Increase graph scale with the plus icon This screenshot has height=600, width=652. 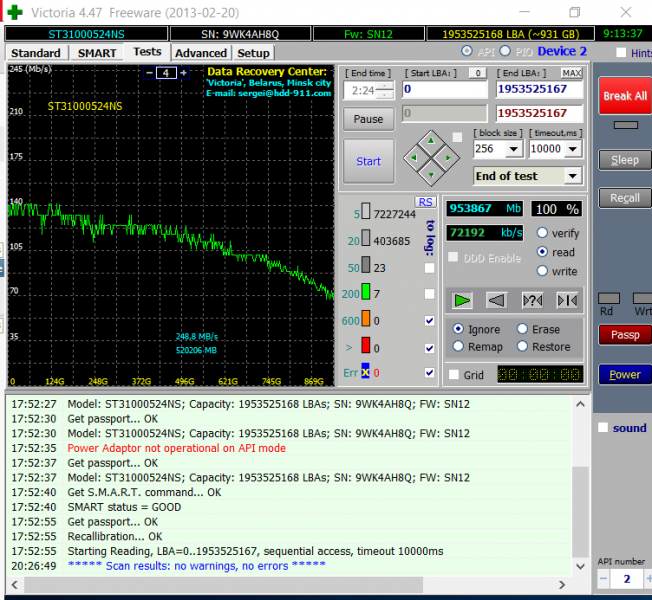[x=183, y=73]
